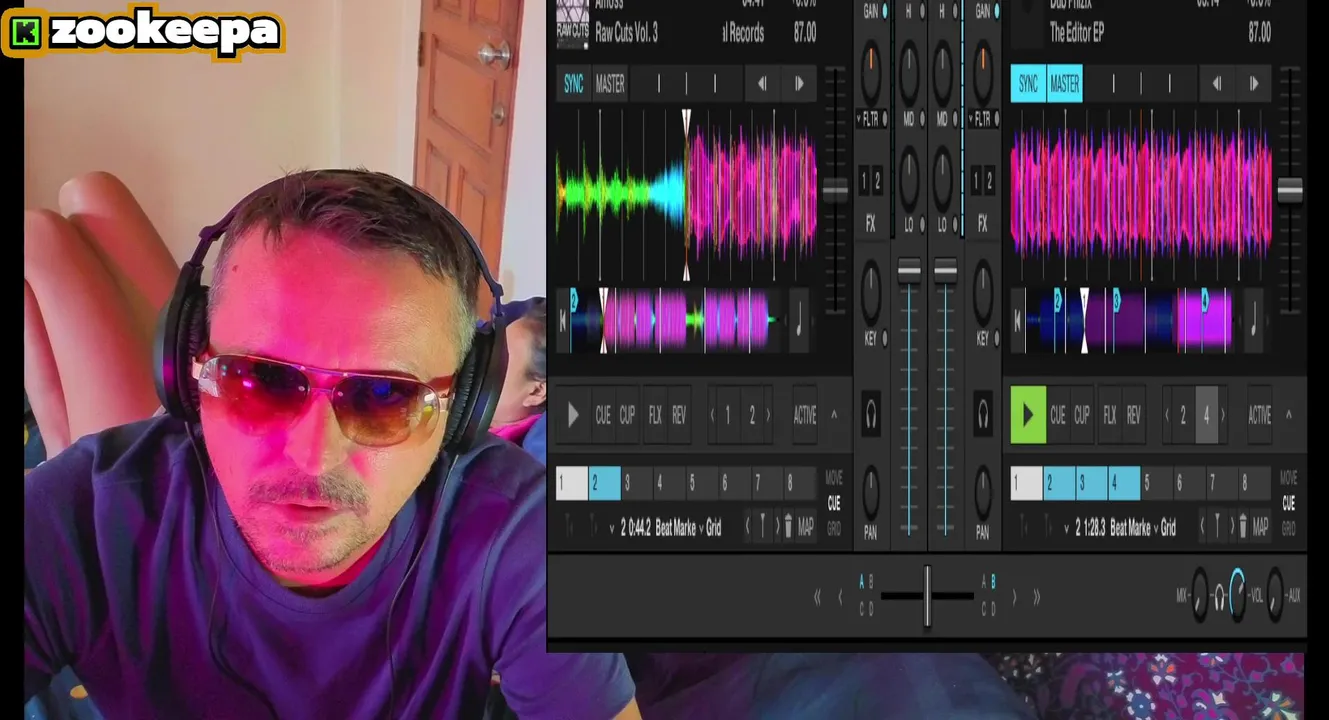Go to next cue on left deck
The width and height of the screenshot is (1329, 720).
click(776, 526)
